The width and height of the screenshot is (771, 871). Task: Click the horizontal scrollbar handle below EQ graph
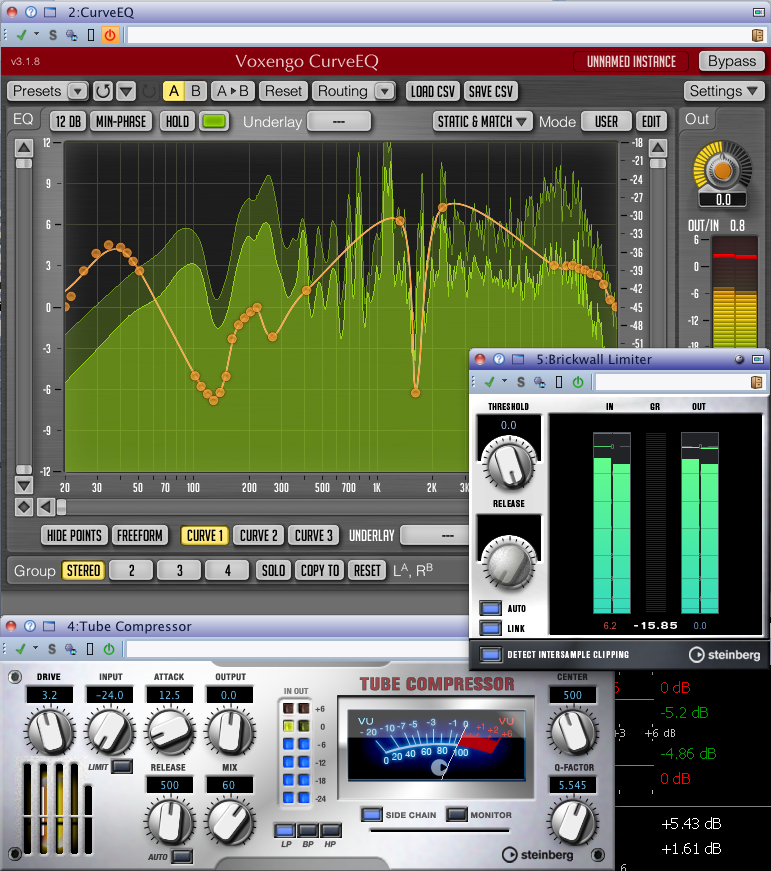tap(62, 507)
